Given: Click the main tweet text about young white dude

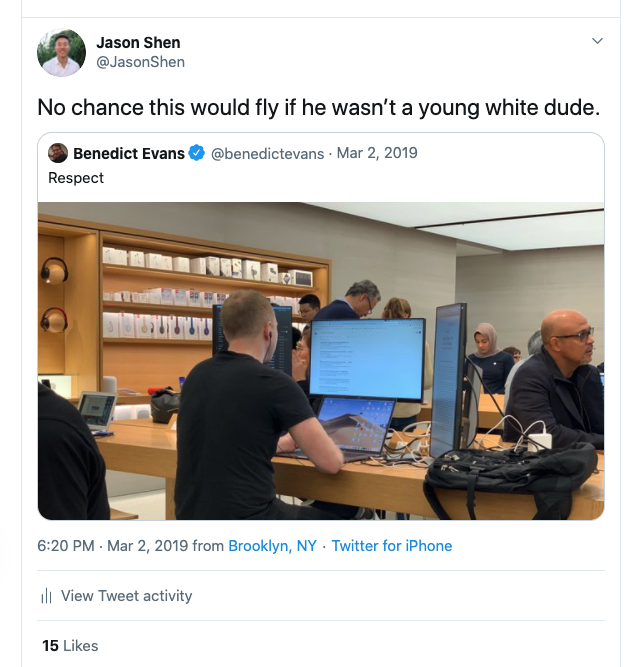Looking at the screenshot, I should 319,108.
